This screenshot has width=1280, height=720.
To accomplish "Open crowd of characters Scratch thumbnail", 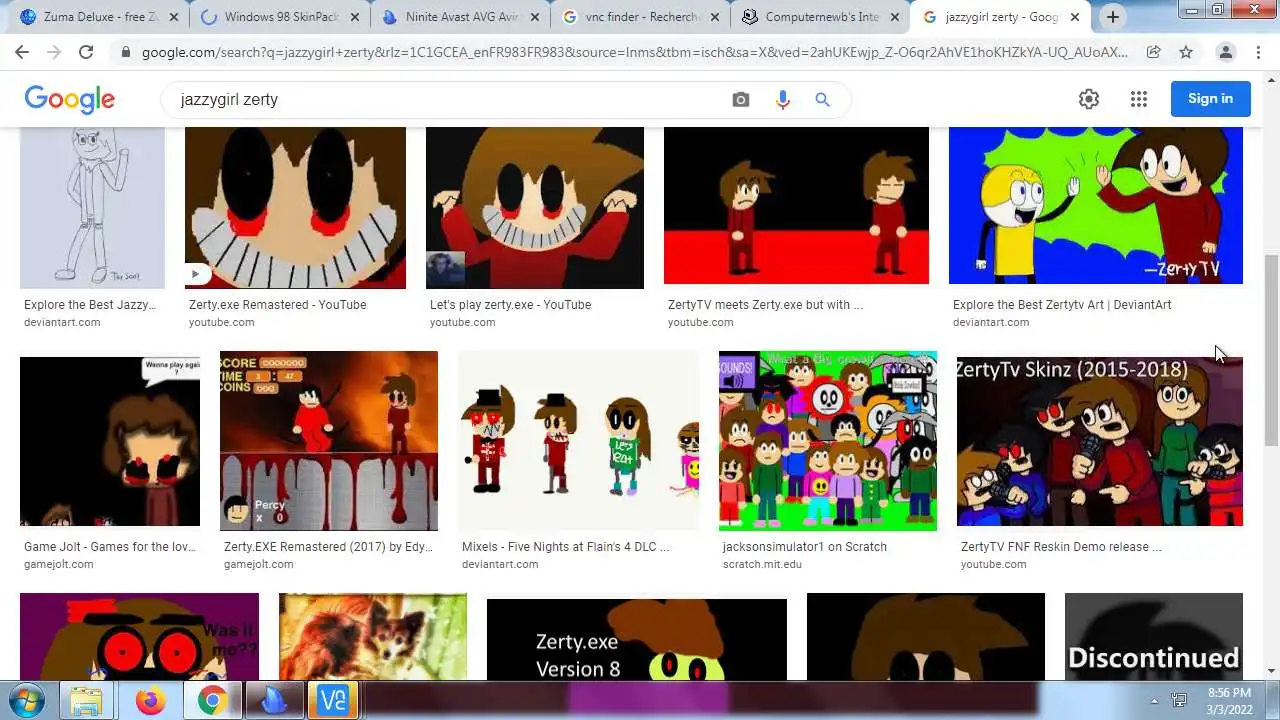I will pos(828,441).
